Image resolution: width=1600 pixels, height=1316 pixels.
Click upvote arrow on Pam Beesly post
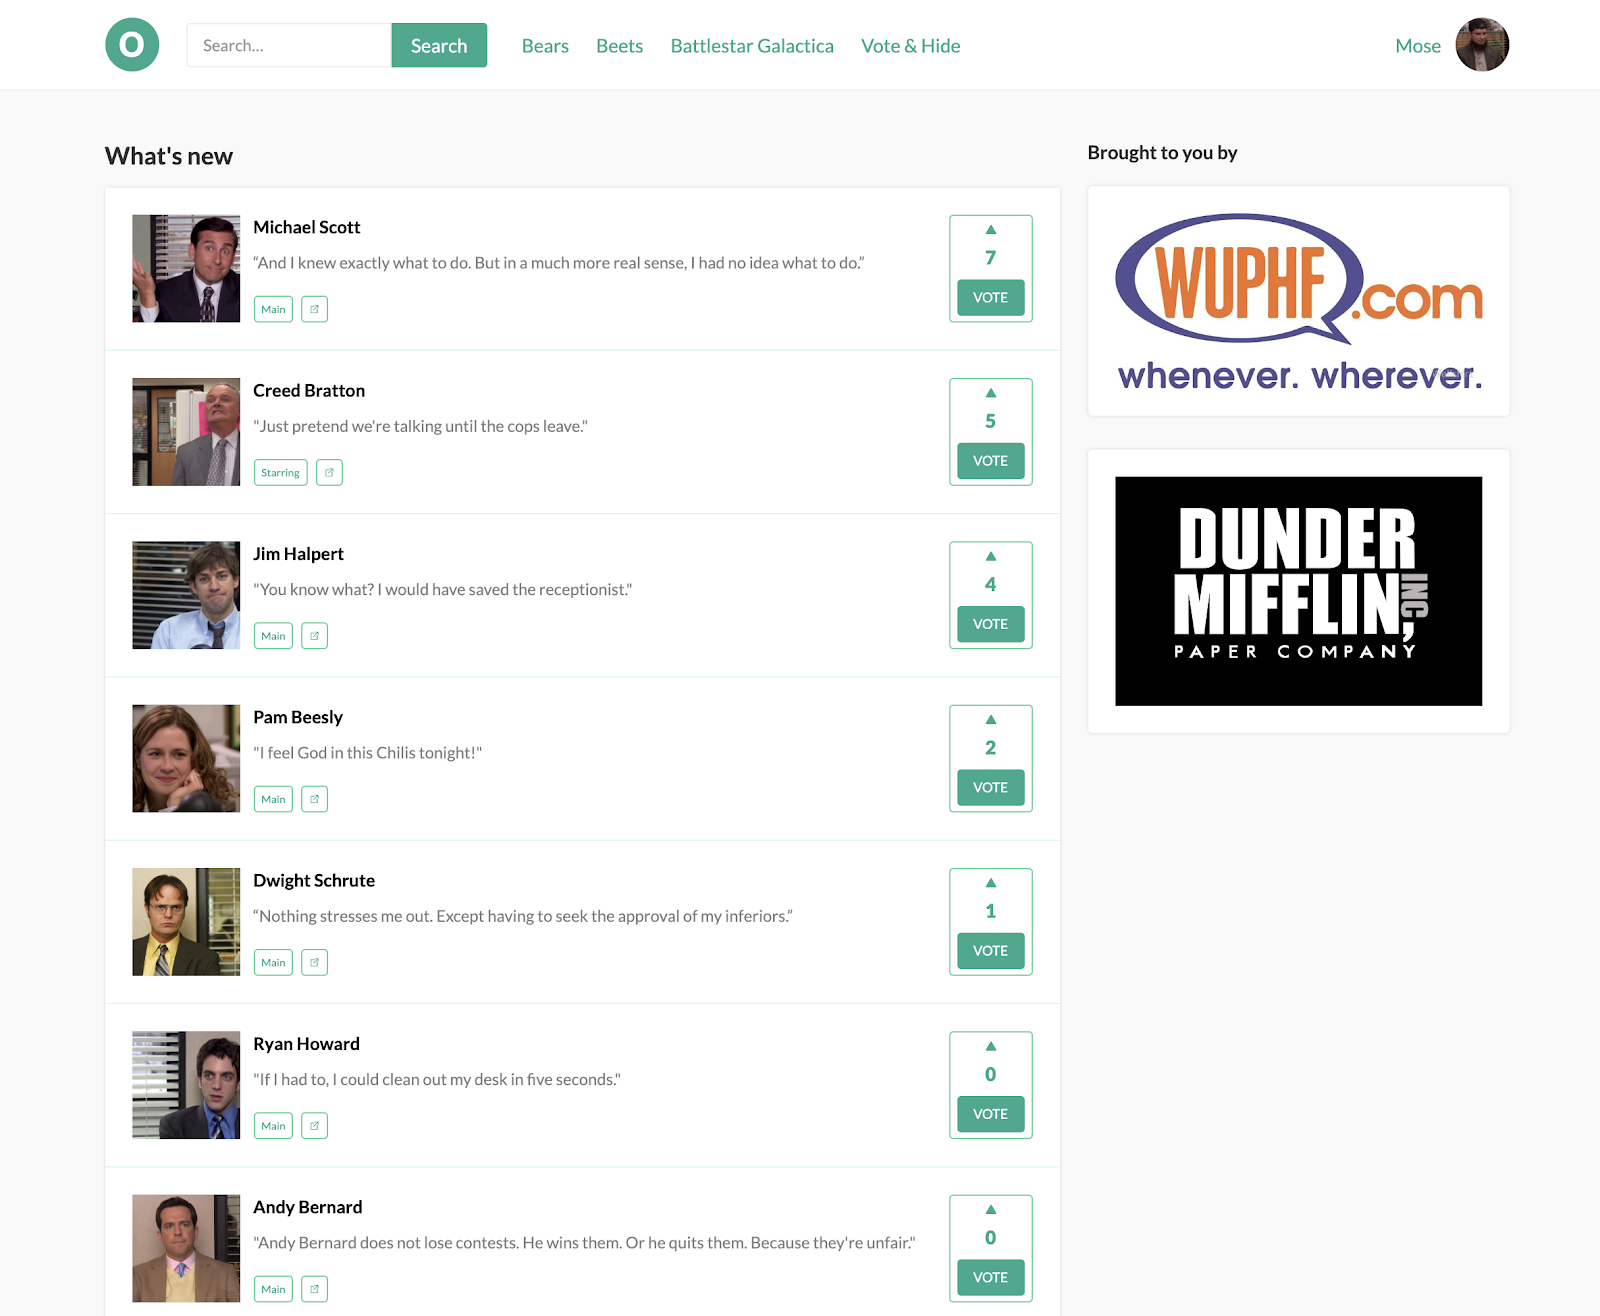tap(991, 720)
